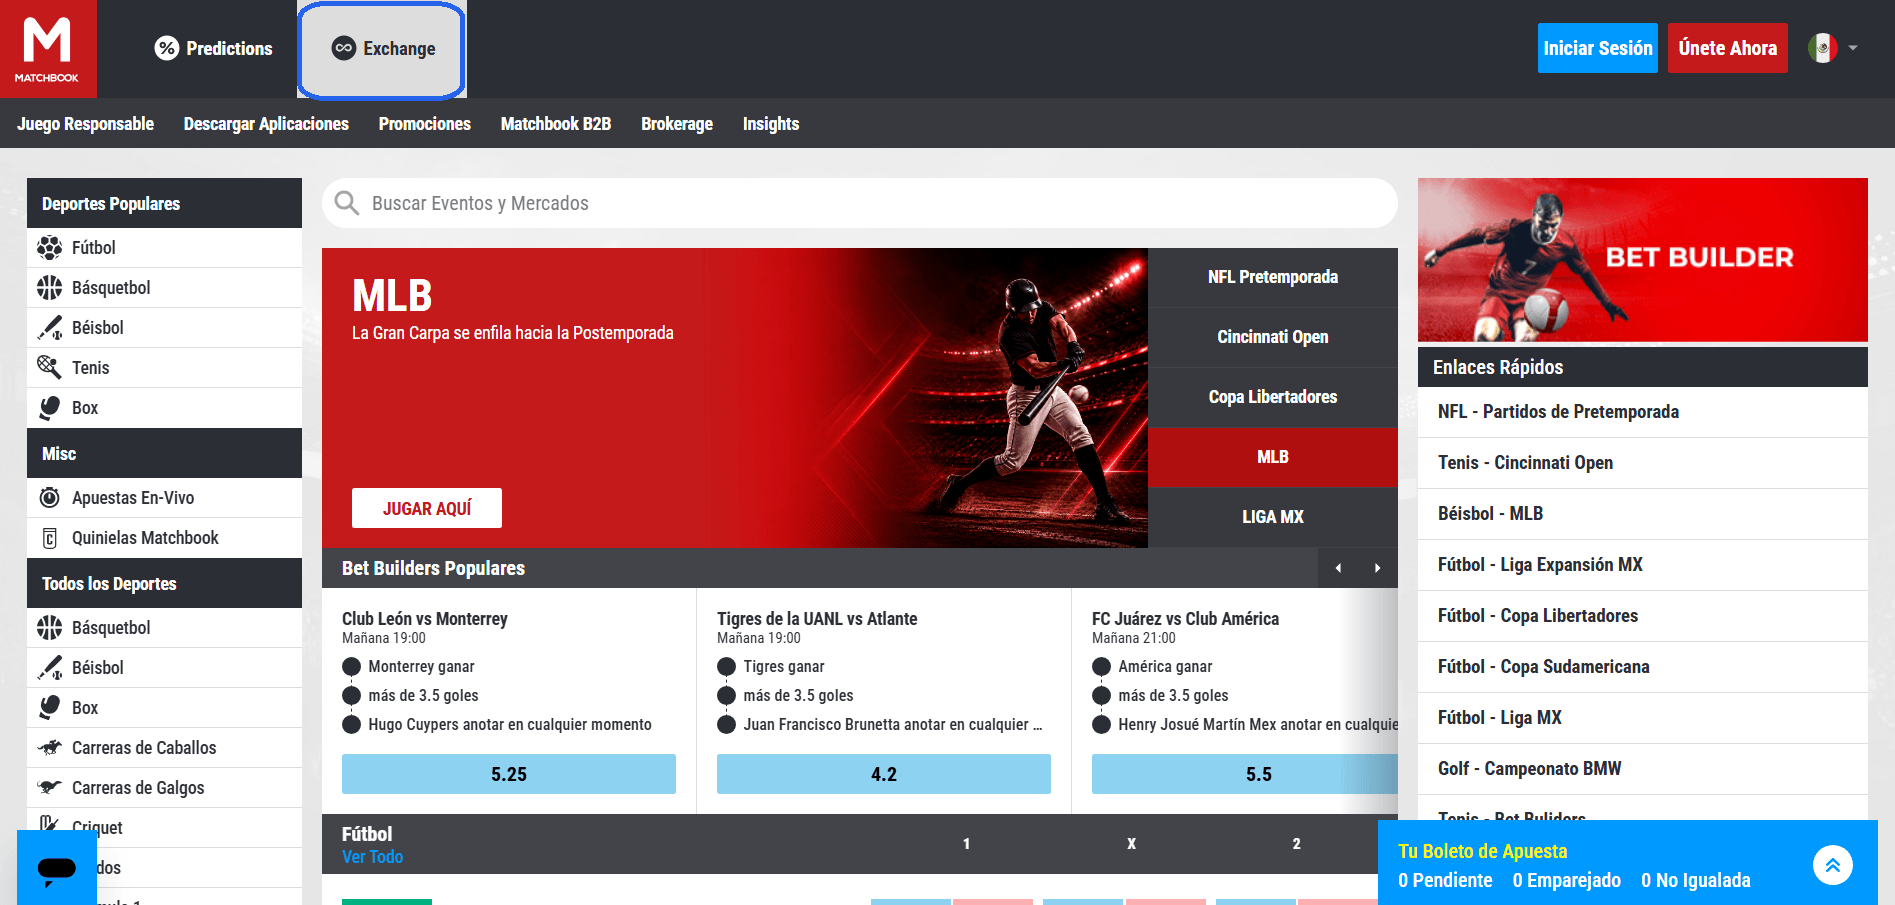Select Béisbol icon in Deportes Populares
The height and width of the screenshot is (905, 1895).
[x=49, y=327]
